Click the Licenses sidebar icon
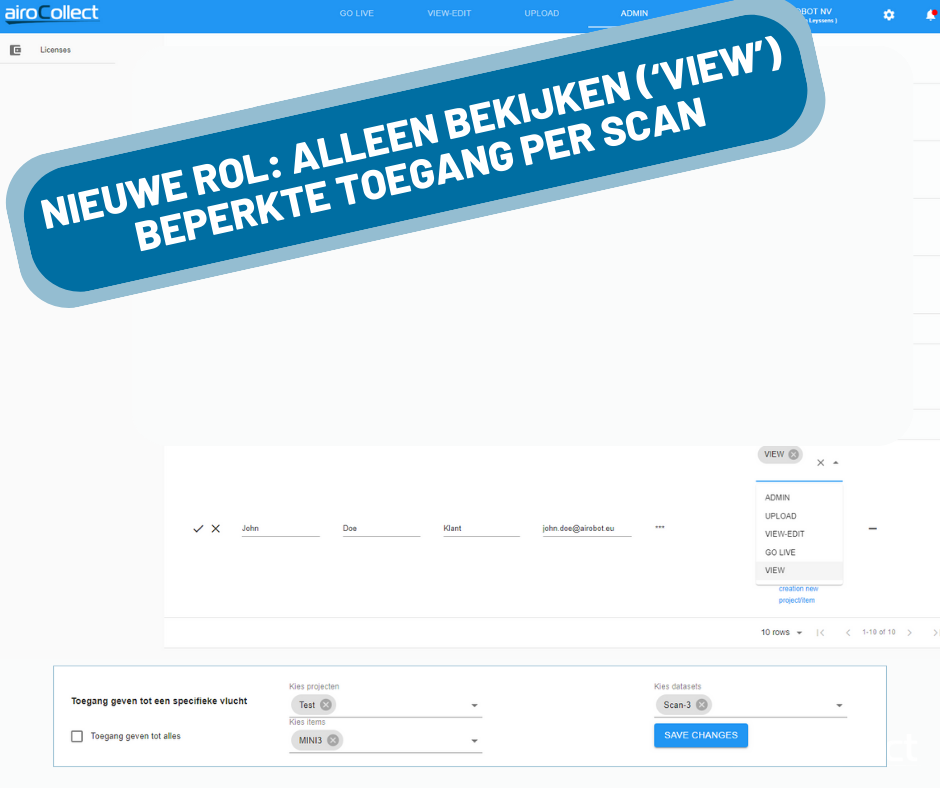This screenshot has width=940, height=788. [15, 49]
